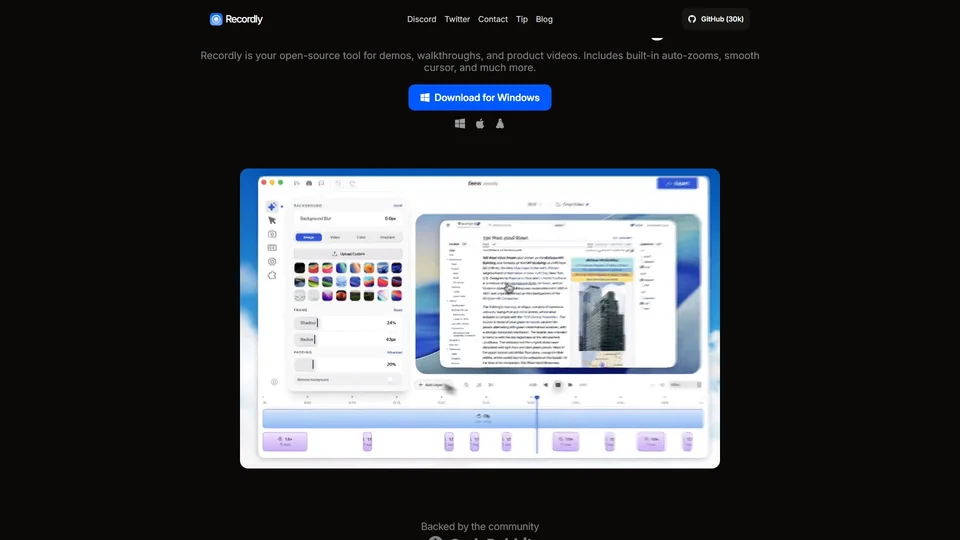Select the Video tab in background panel

(x=335, y=237)
